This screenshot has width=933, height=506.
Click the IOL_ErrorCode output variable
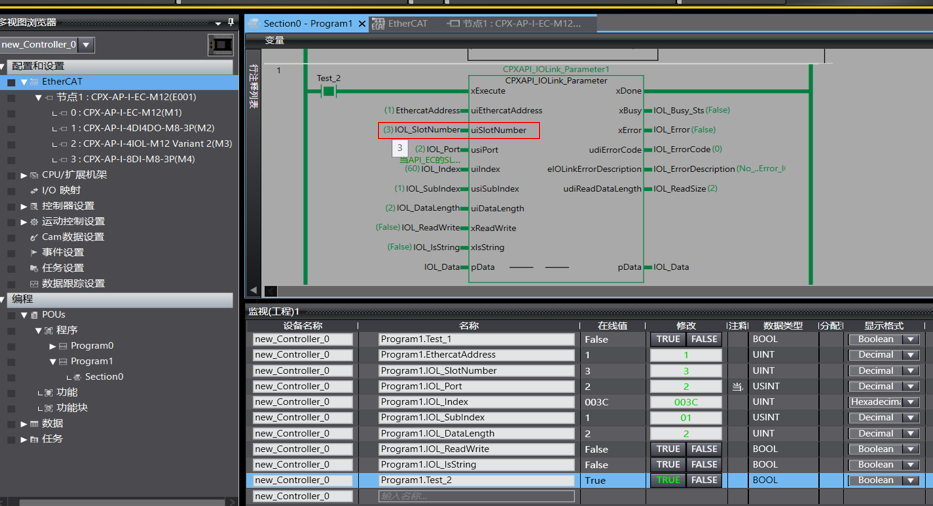pyautogui.click(x=681, y=149)
